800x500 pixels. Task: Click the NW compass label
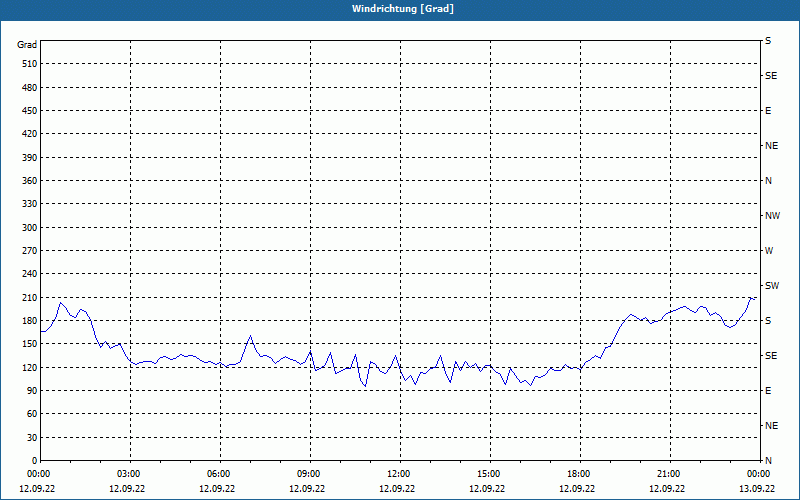tap(772, 216)
